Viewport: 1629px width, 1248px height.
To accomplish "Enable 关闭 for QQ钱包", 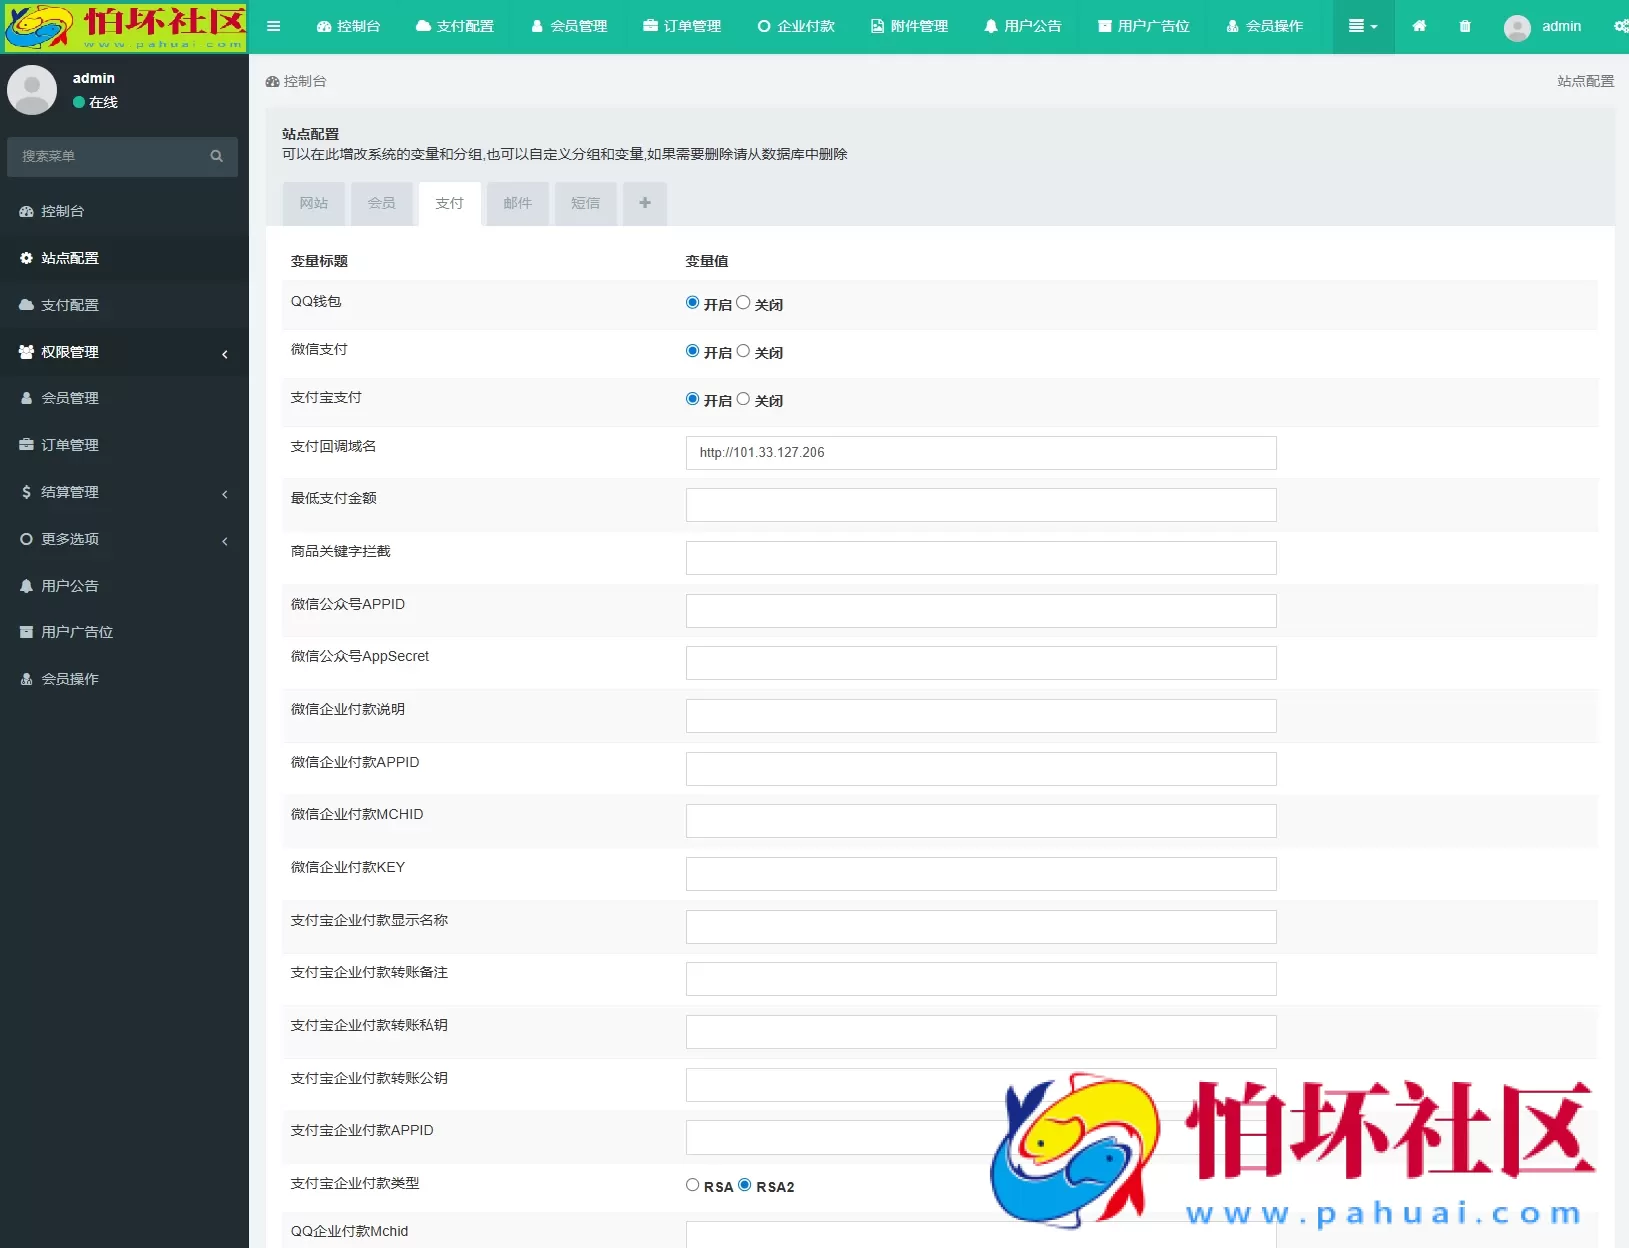I will pyautogui.click(x=744, y=302).
